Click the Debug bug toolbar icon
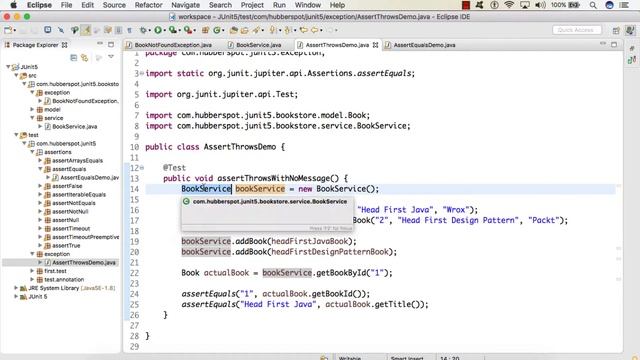640x360 pixels. tap(143, 30)
